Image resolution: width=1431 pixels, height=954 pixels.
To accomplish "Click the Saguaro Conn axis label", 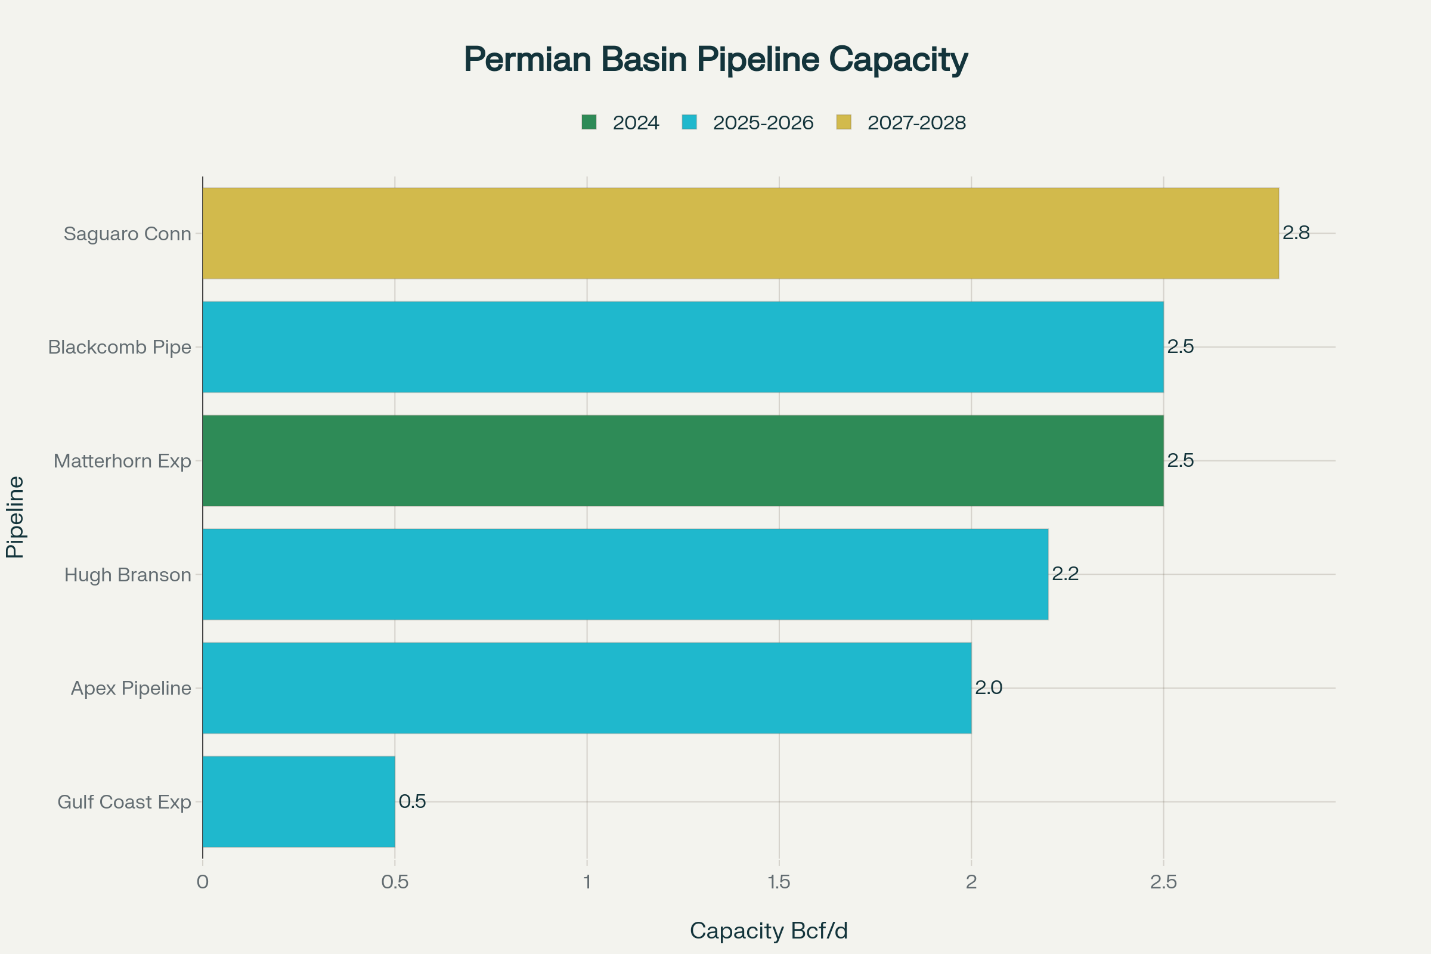I will coord(127,234).
